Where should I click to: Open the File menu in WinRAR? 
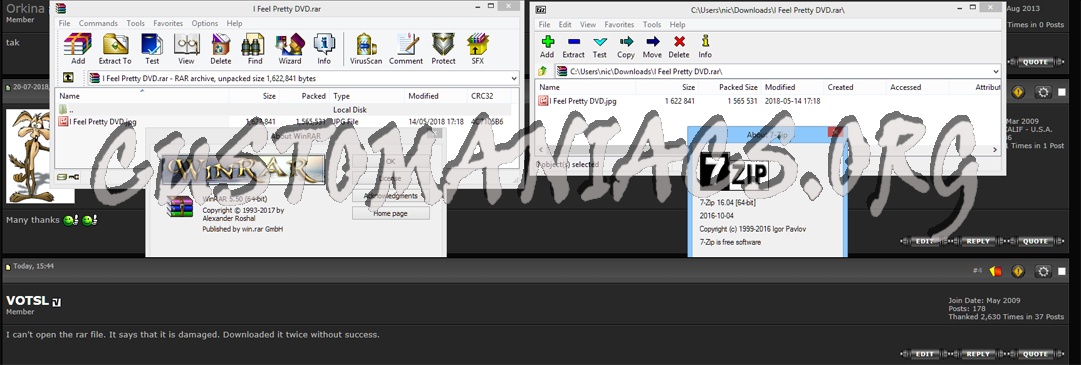point(64,23)
